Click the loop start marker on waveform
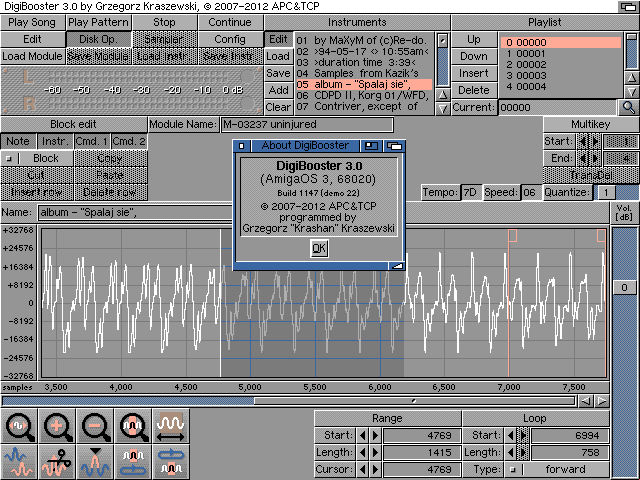Image resolution: width=640 pixels, height=480 pixels. click(513, 236)
